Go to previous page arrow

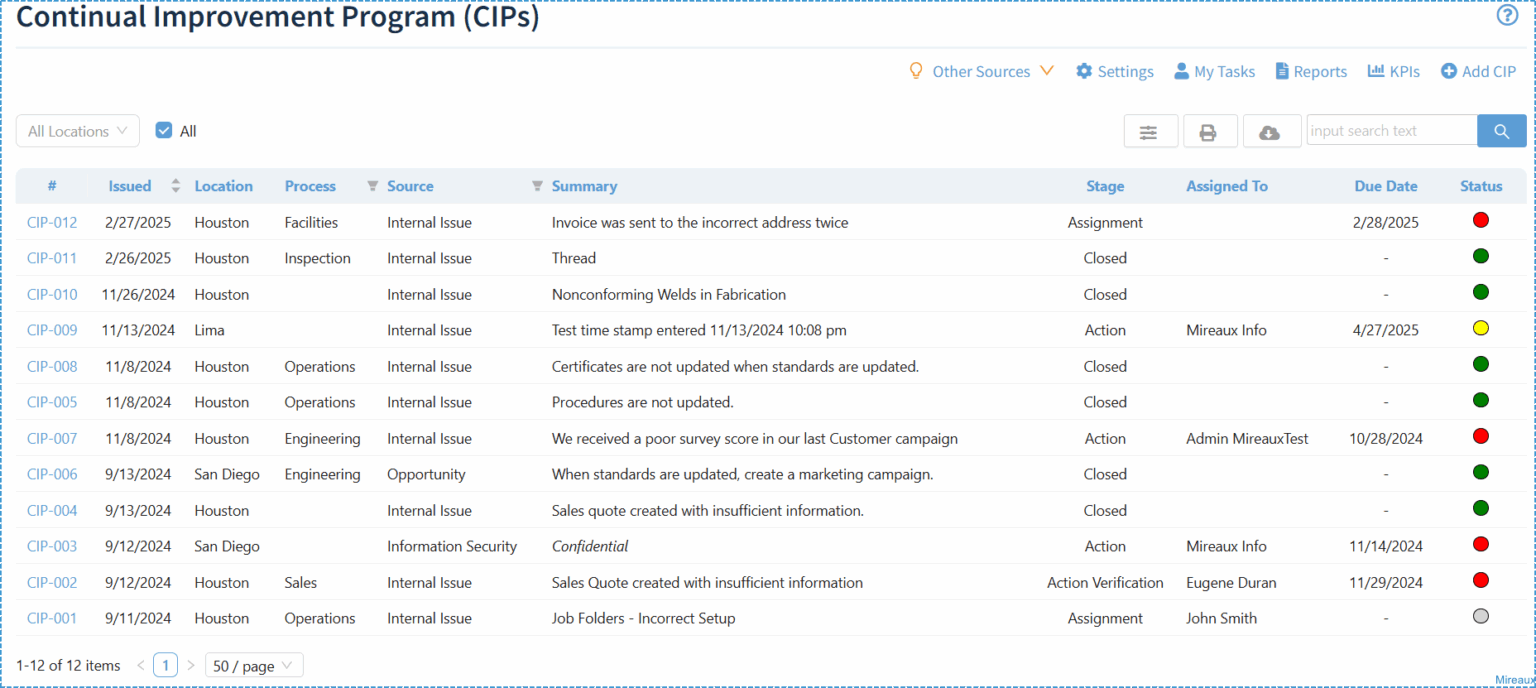[x=140, y=665]
